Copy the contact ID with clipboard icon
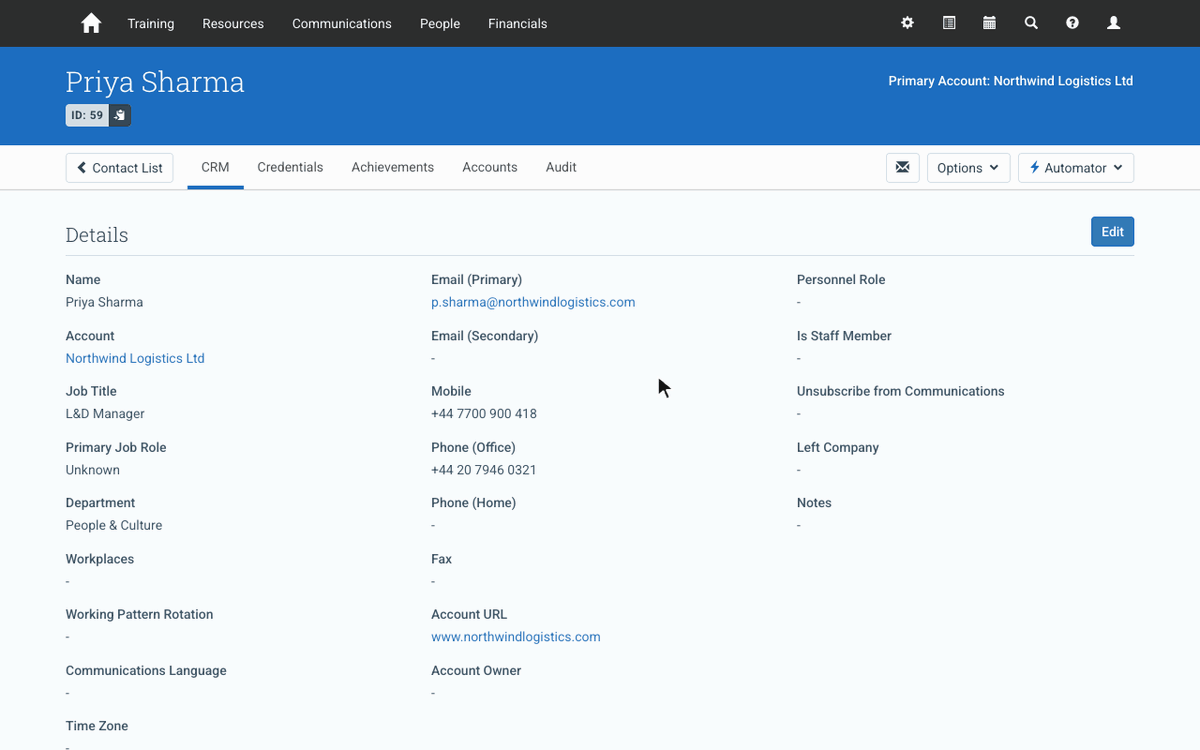Image resolution: width=1200 pixels, height=750 pixels. [119, 115]
